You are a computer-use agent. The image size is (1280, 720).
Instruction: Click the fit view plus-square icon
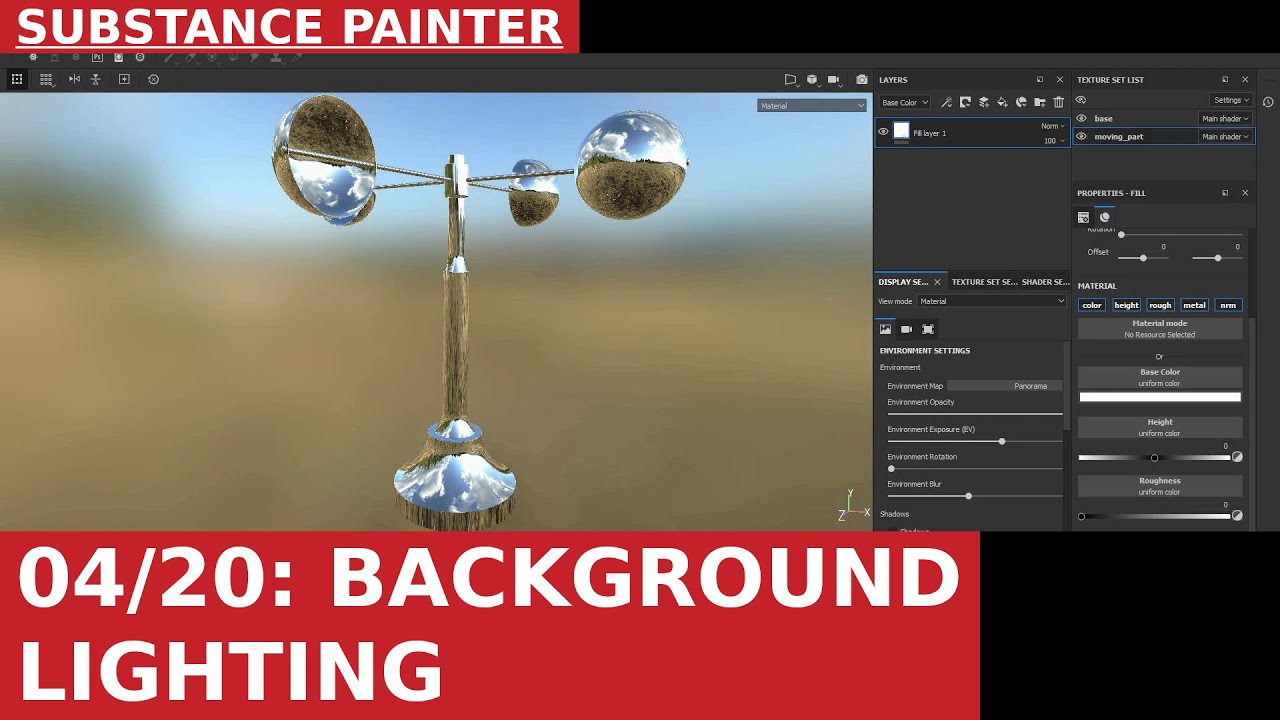[124, 79]
